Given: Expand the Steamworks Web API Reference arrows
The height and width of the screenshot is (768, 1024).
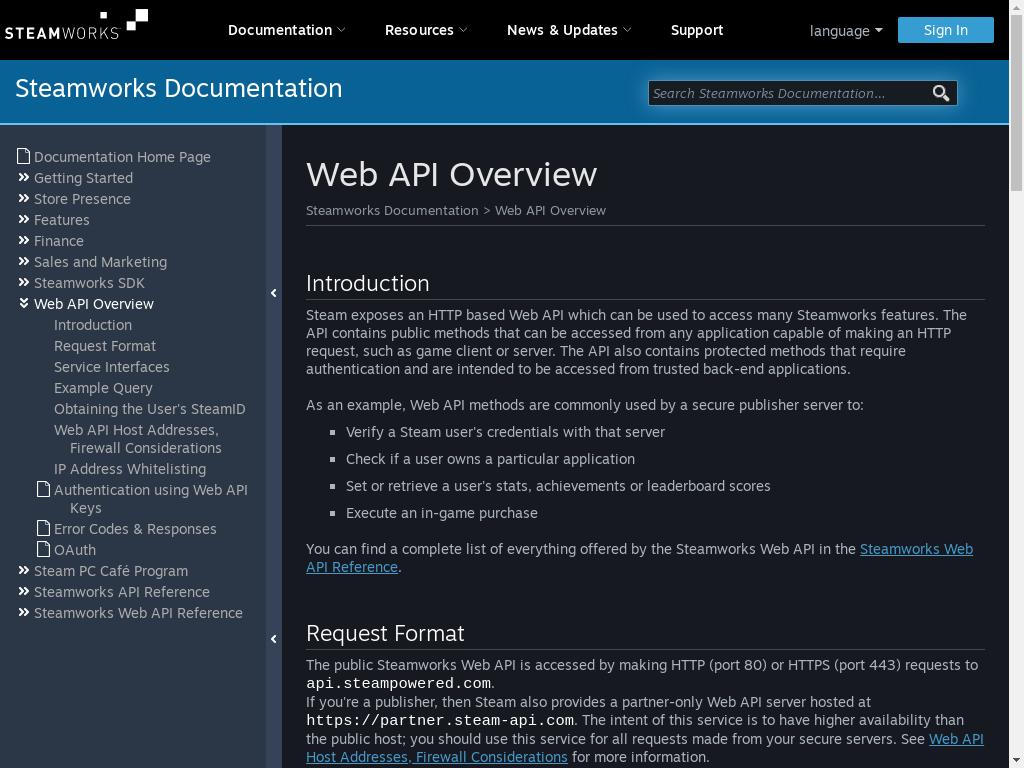Looking at the screenshot, I should 24,612.
